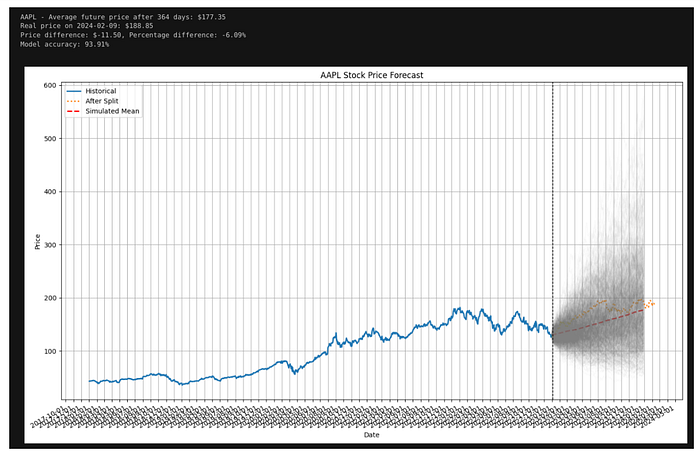Click the 100 tick on the price axis
Screen dimensions: 700x452
48,351
